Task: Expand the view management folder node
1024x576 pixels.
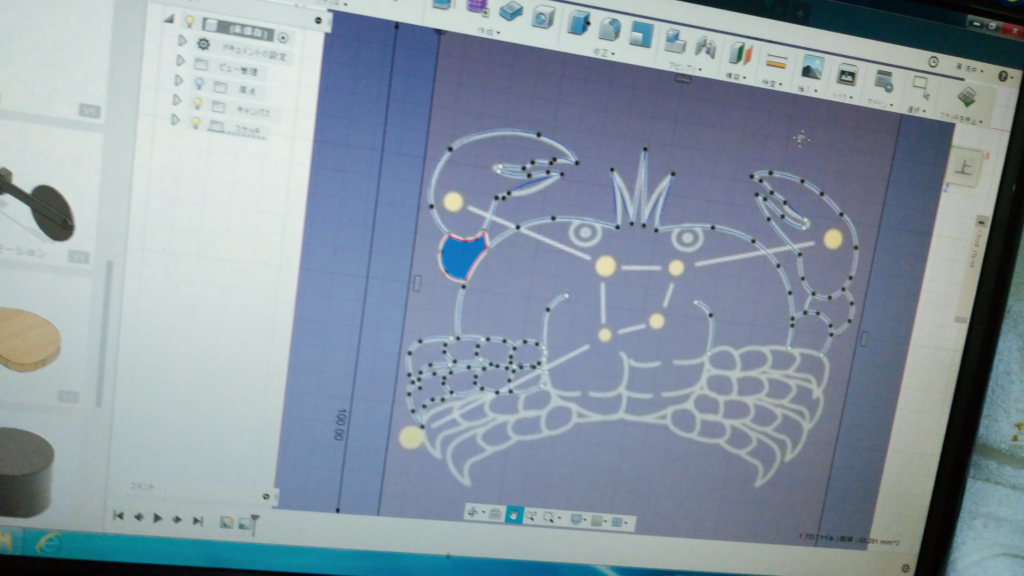Action: [180, 61]
